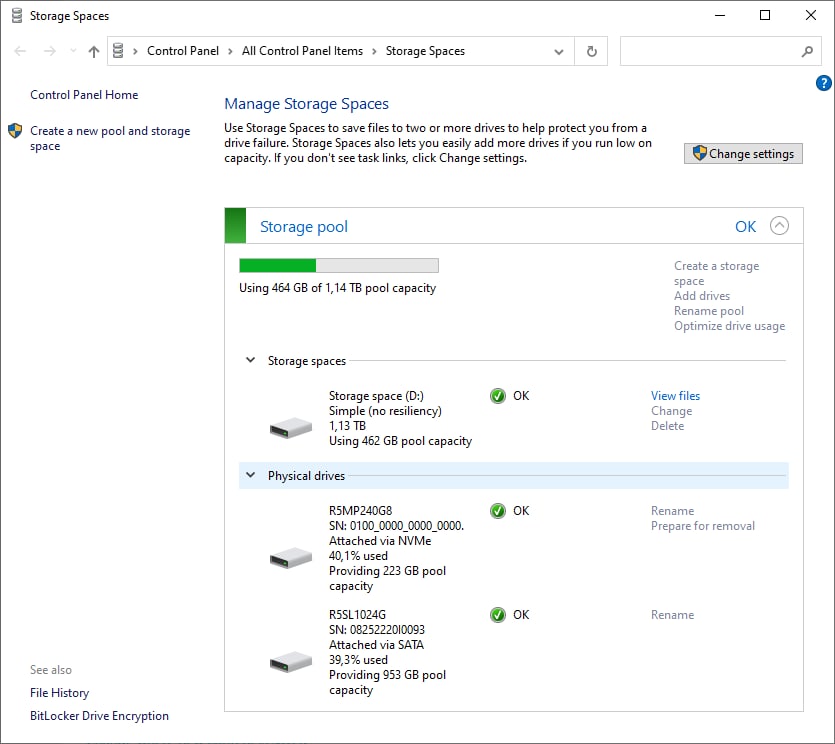Open the address bar history dropdown

[559, 52]
